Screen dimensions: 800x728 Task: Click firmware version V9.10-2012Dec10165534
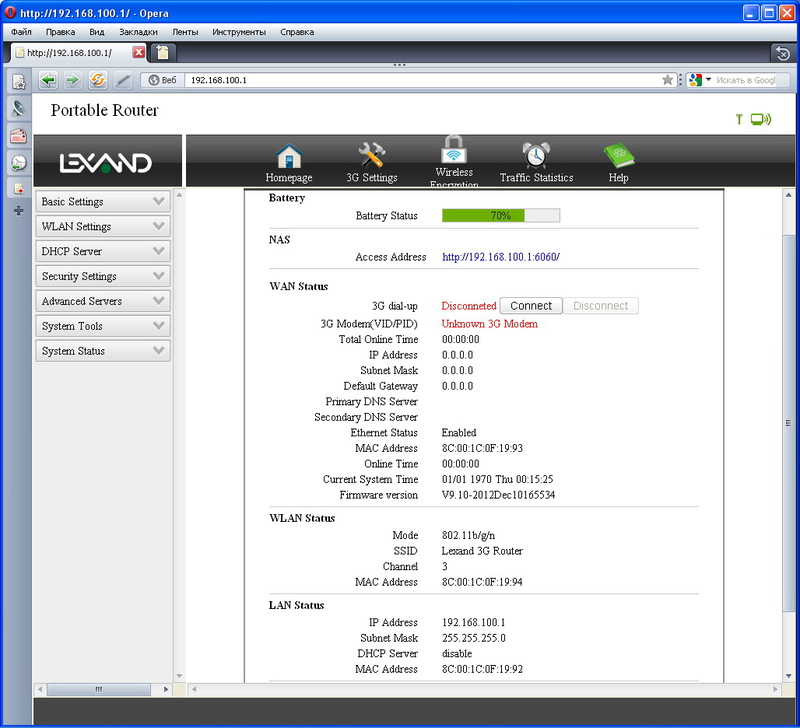tap(498, 495)
